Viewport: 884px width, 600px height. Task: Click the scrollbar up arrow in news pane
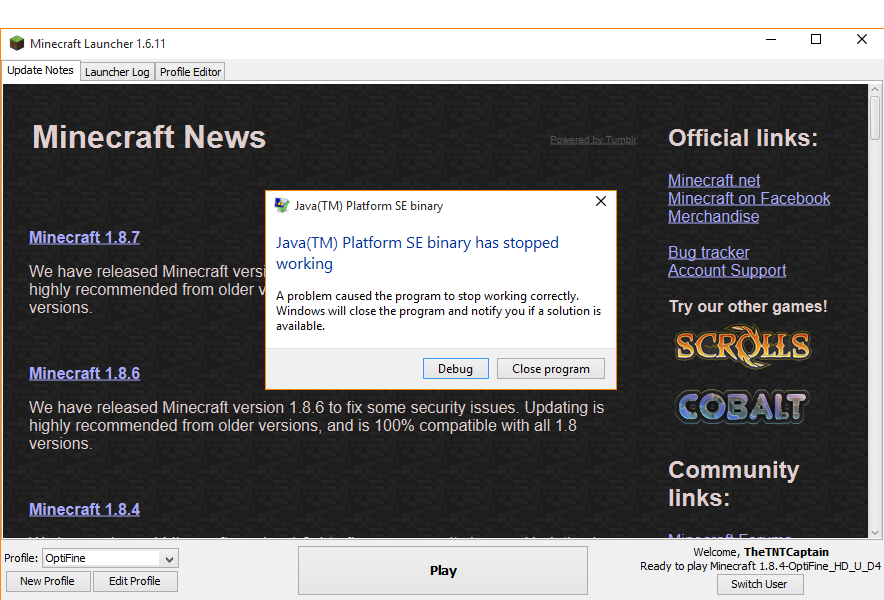click(874, 89)
